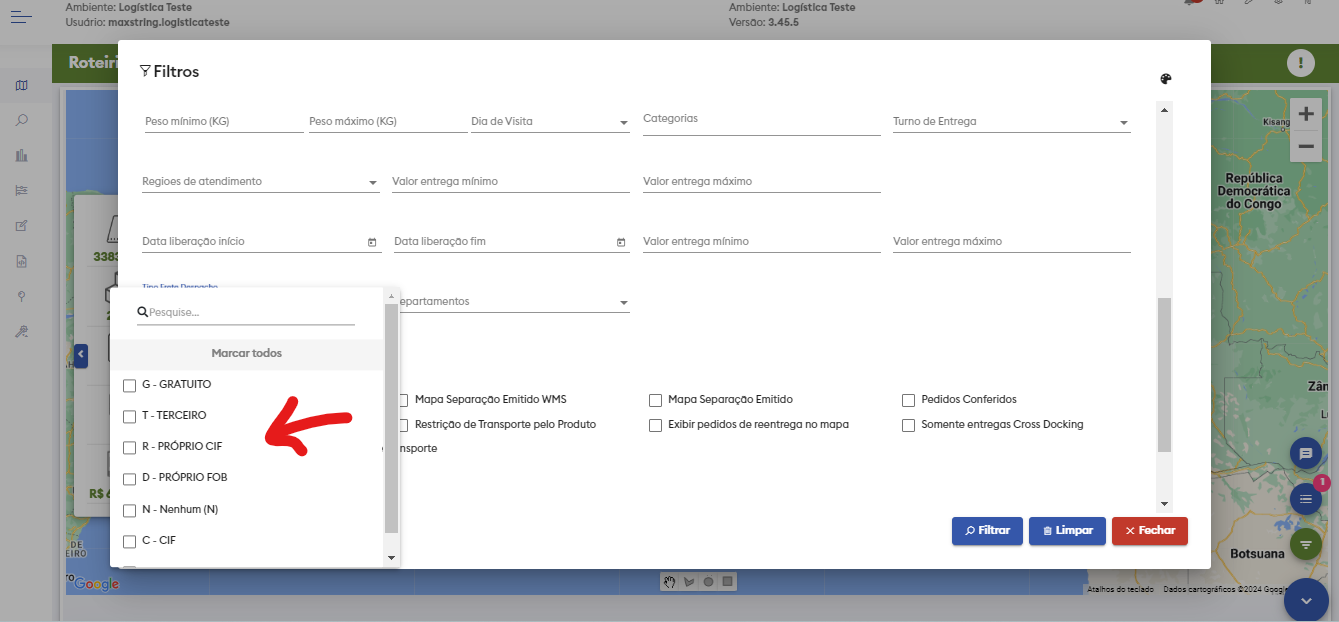This screenshot has height=622, width=1339.
Task: Expand the Turno de Entrega dropdown
Action: tap(1010, 122)
